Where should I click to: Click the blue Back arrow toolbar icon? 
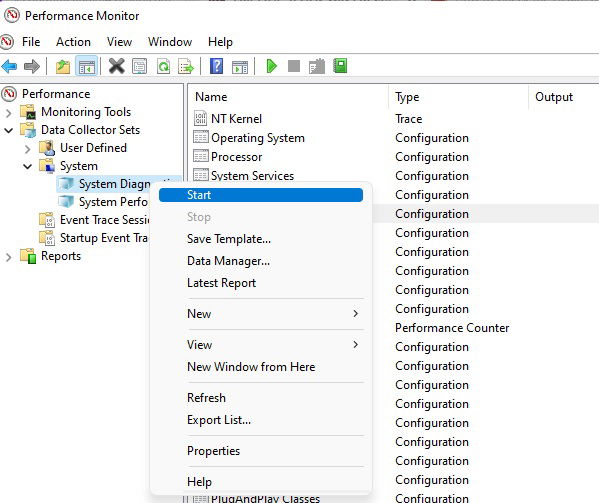point(9,66)
